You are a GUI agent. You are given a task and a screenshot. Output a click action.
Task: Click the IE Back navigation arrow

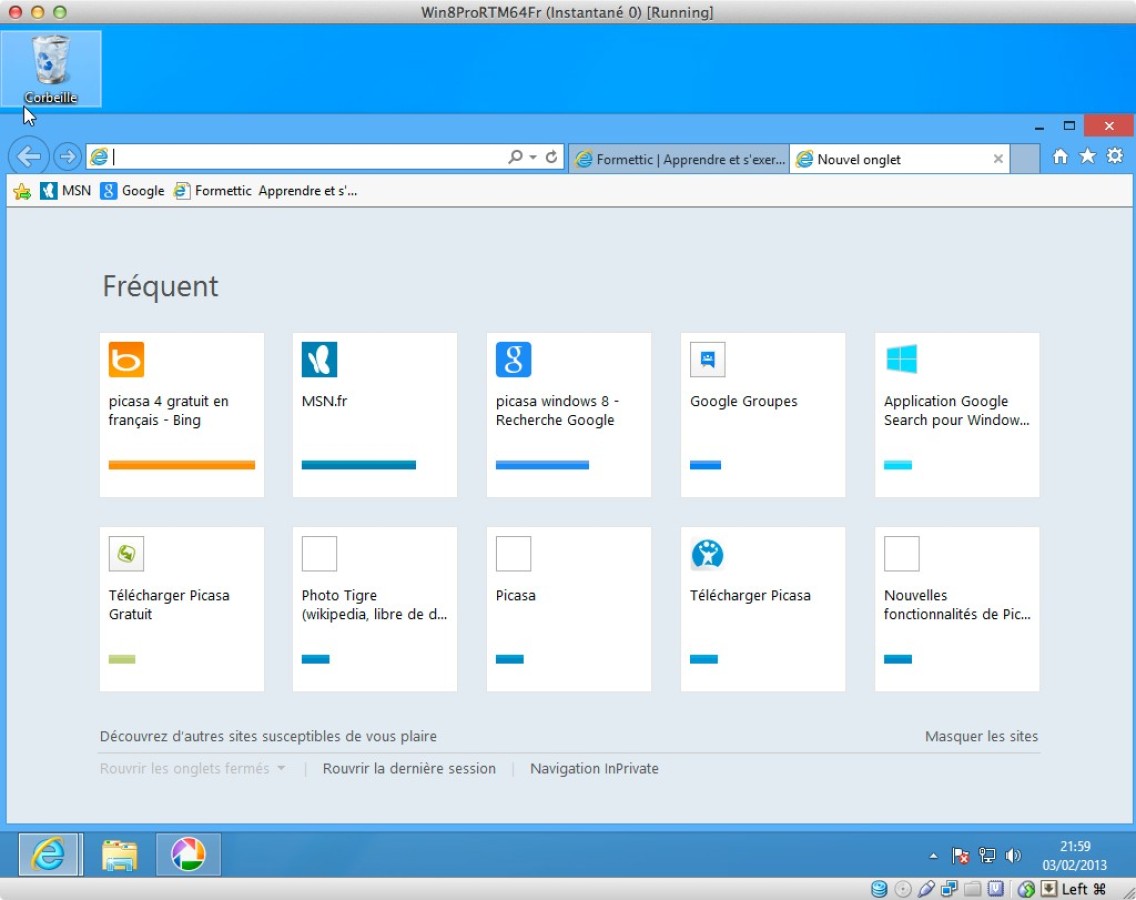pos(29,157)
